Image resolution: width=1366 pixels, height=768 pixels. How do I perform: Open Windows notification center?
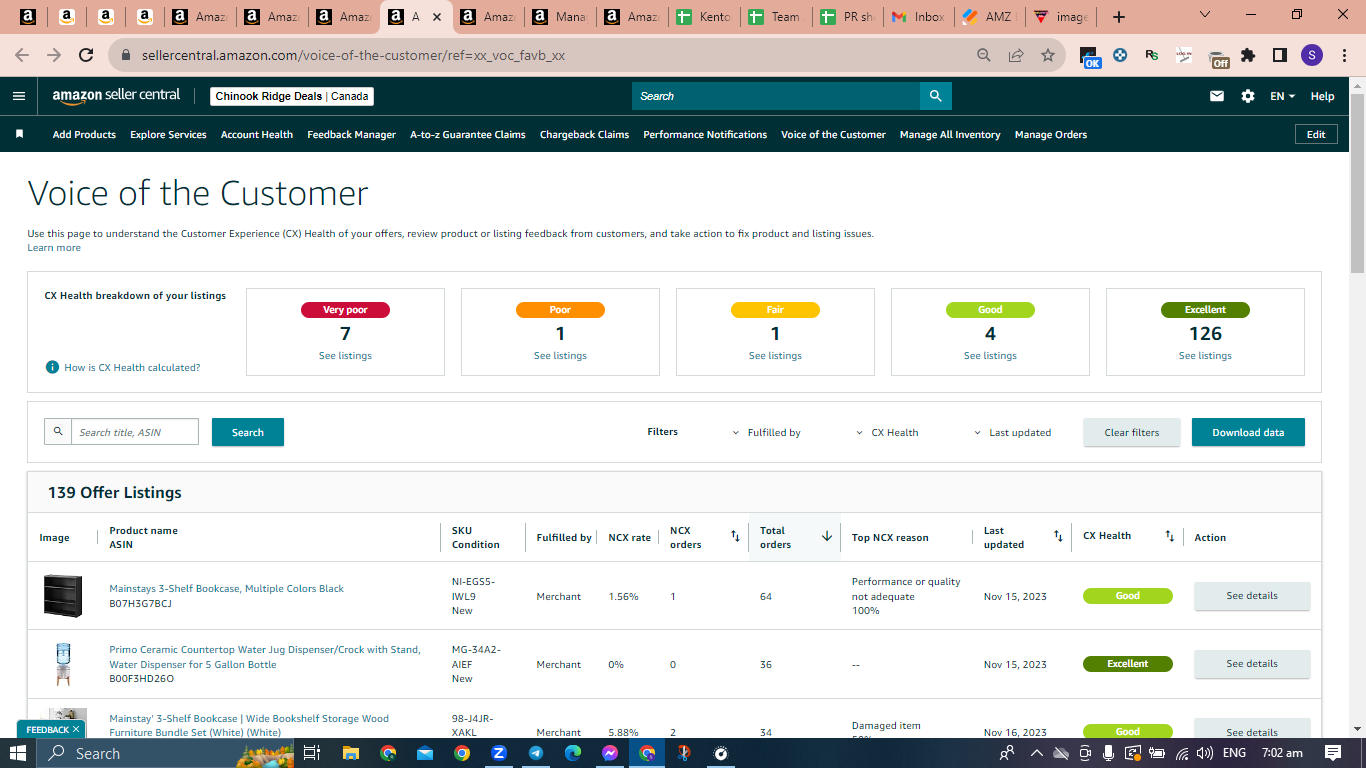pyautogui.click(x=1333, y=753)
